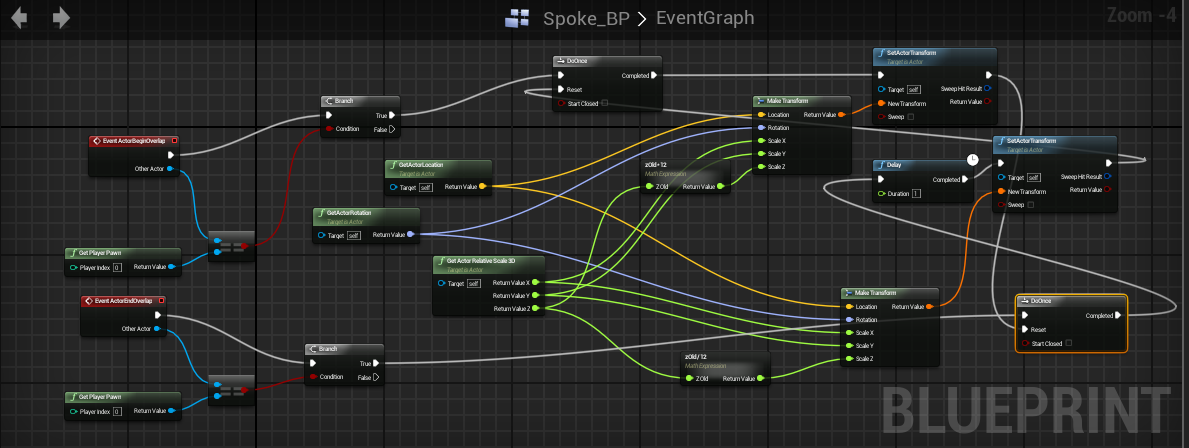Screen dimensions: 1189x448
Task: Click the Zoom -4 indicator text
Action: click(1140, 15)
